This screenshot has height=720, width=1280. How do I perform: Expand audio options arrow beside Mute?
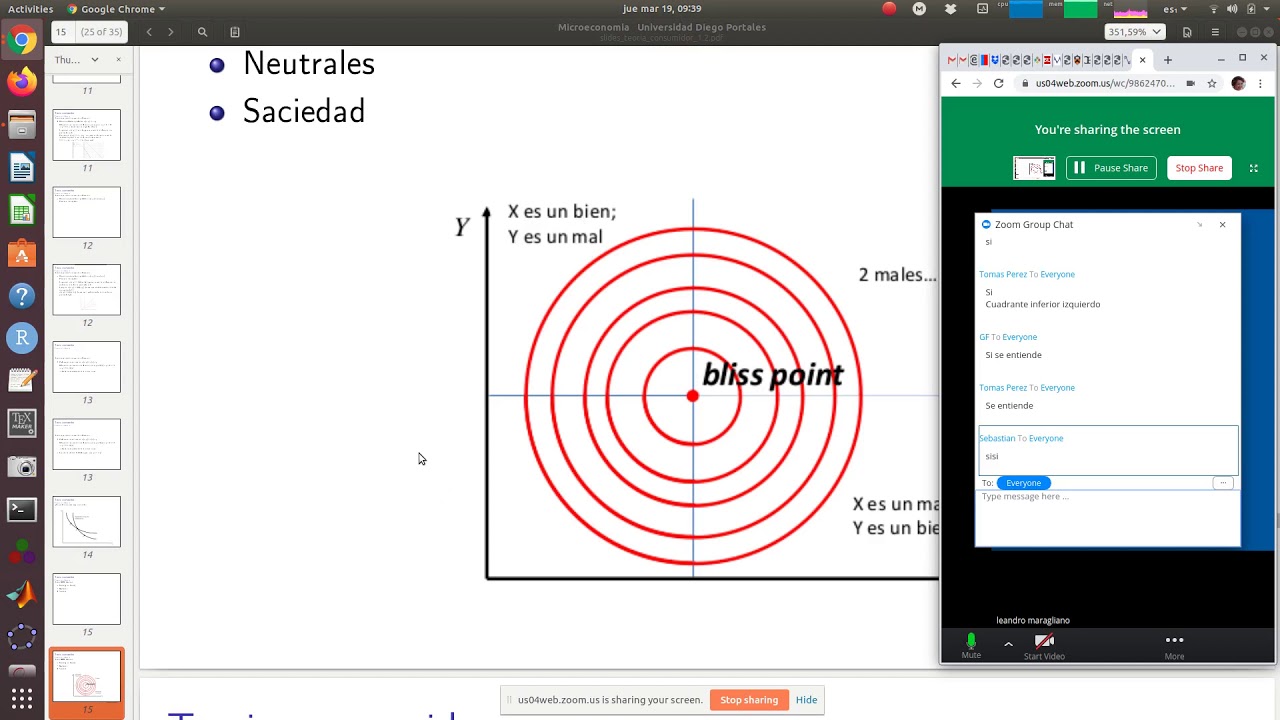pos(1008,644)
